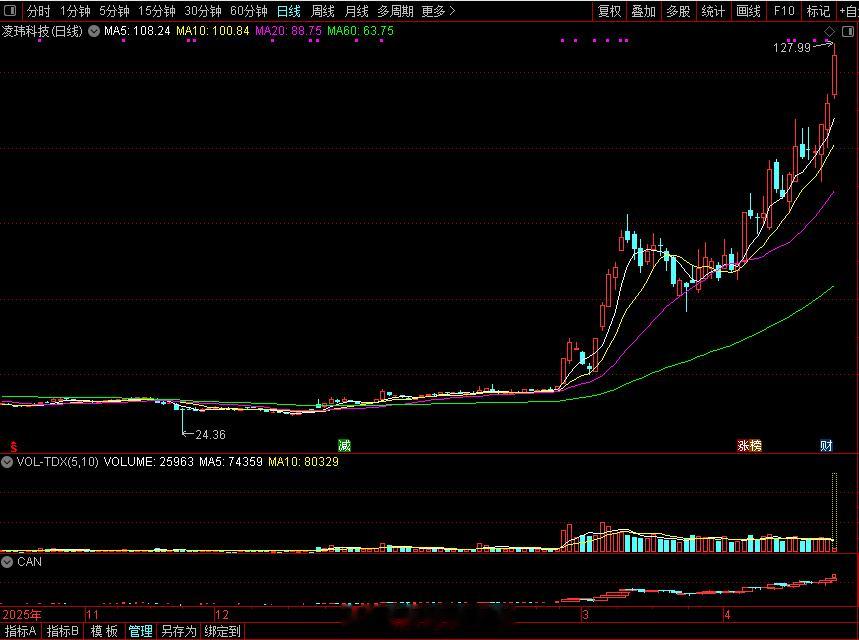Image resolution: width=859 pixels, height=640 pixels.
Task: Click the red $ marker icon
Action: [14, 447]
